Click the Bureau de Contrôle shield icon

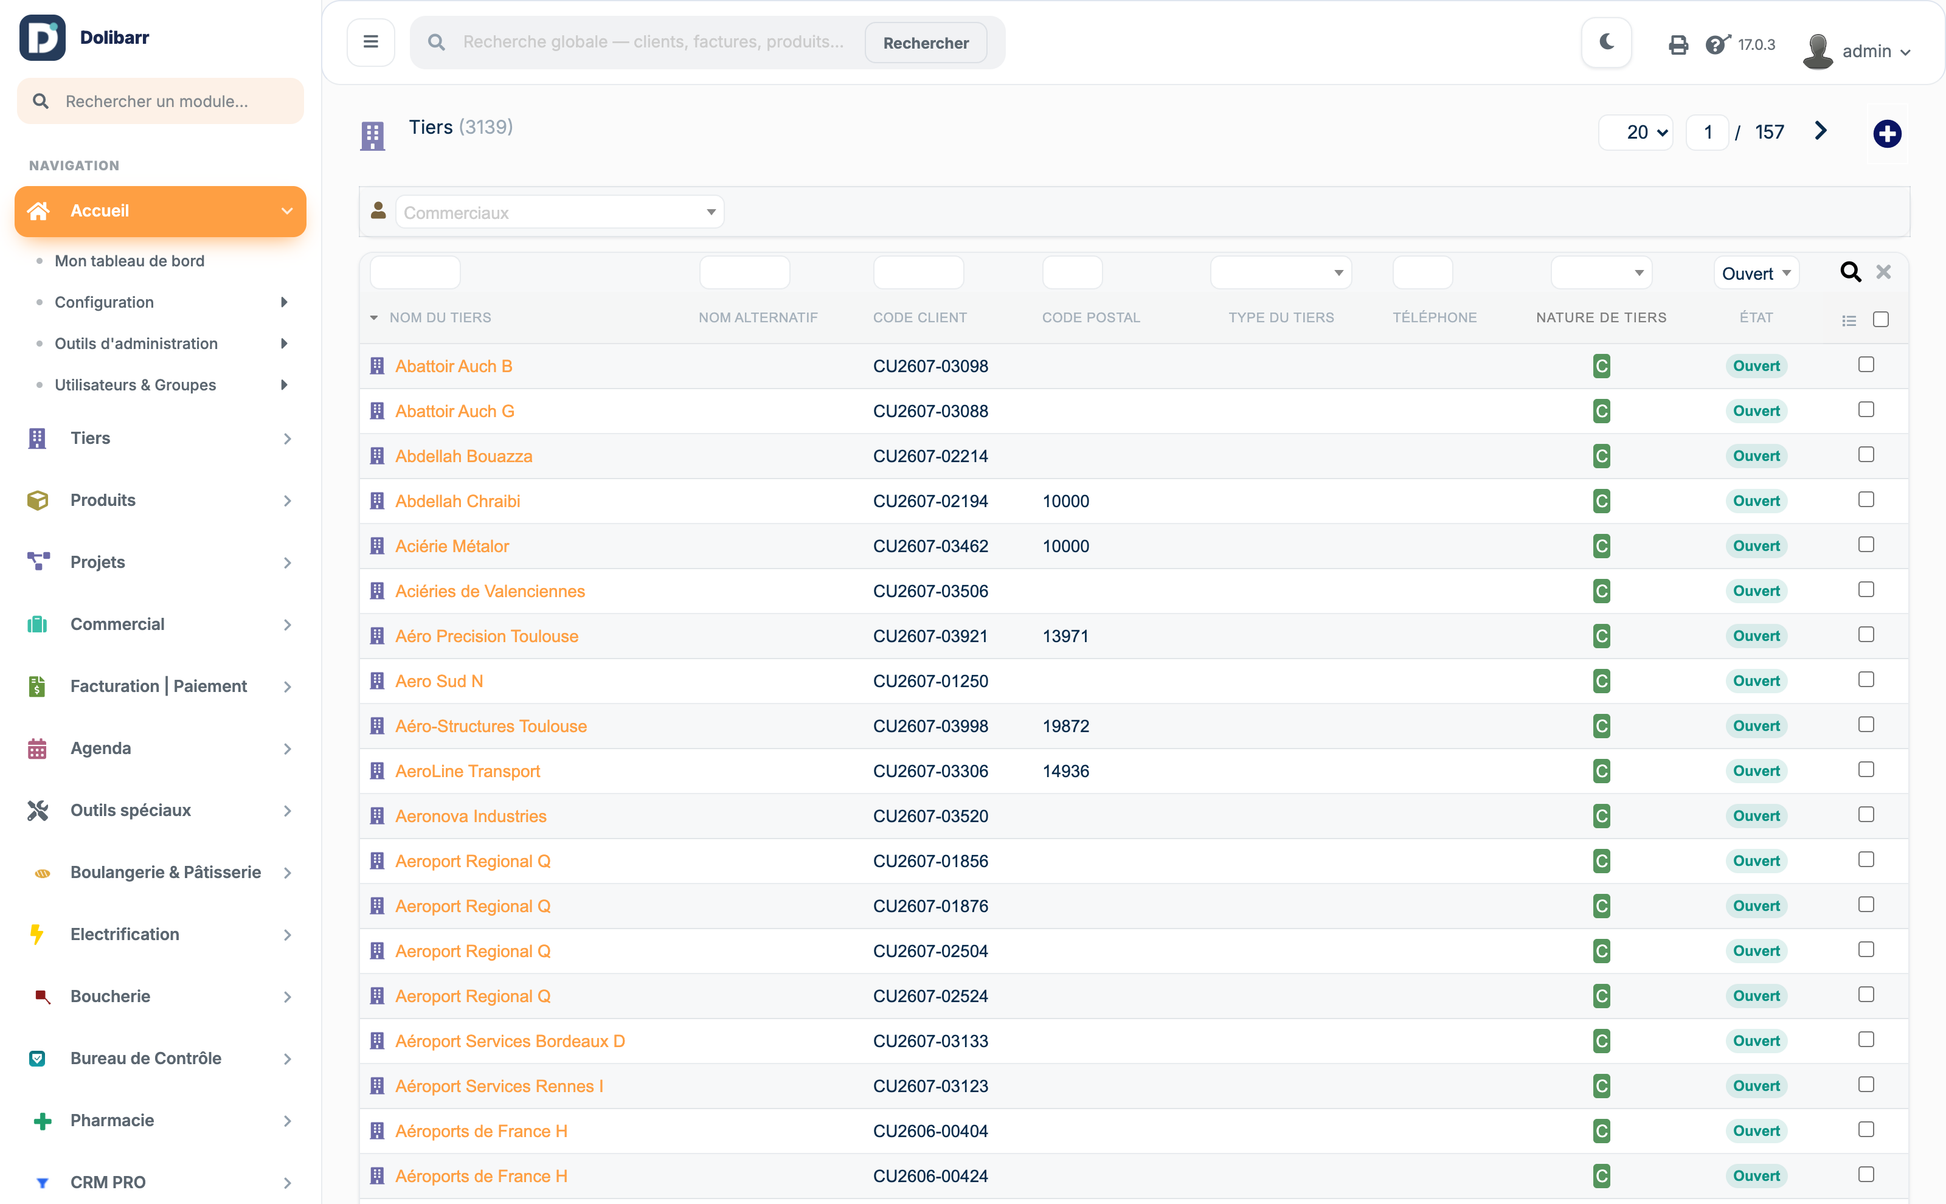[x=37, y=1058]
